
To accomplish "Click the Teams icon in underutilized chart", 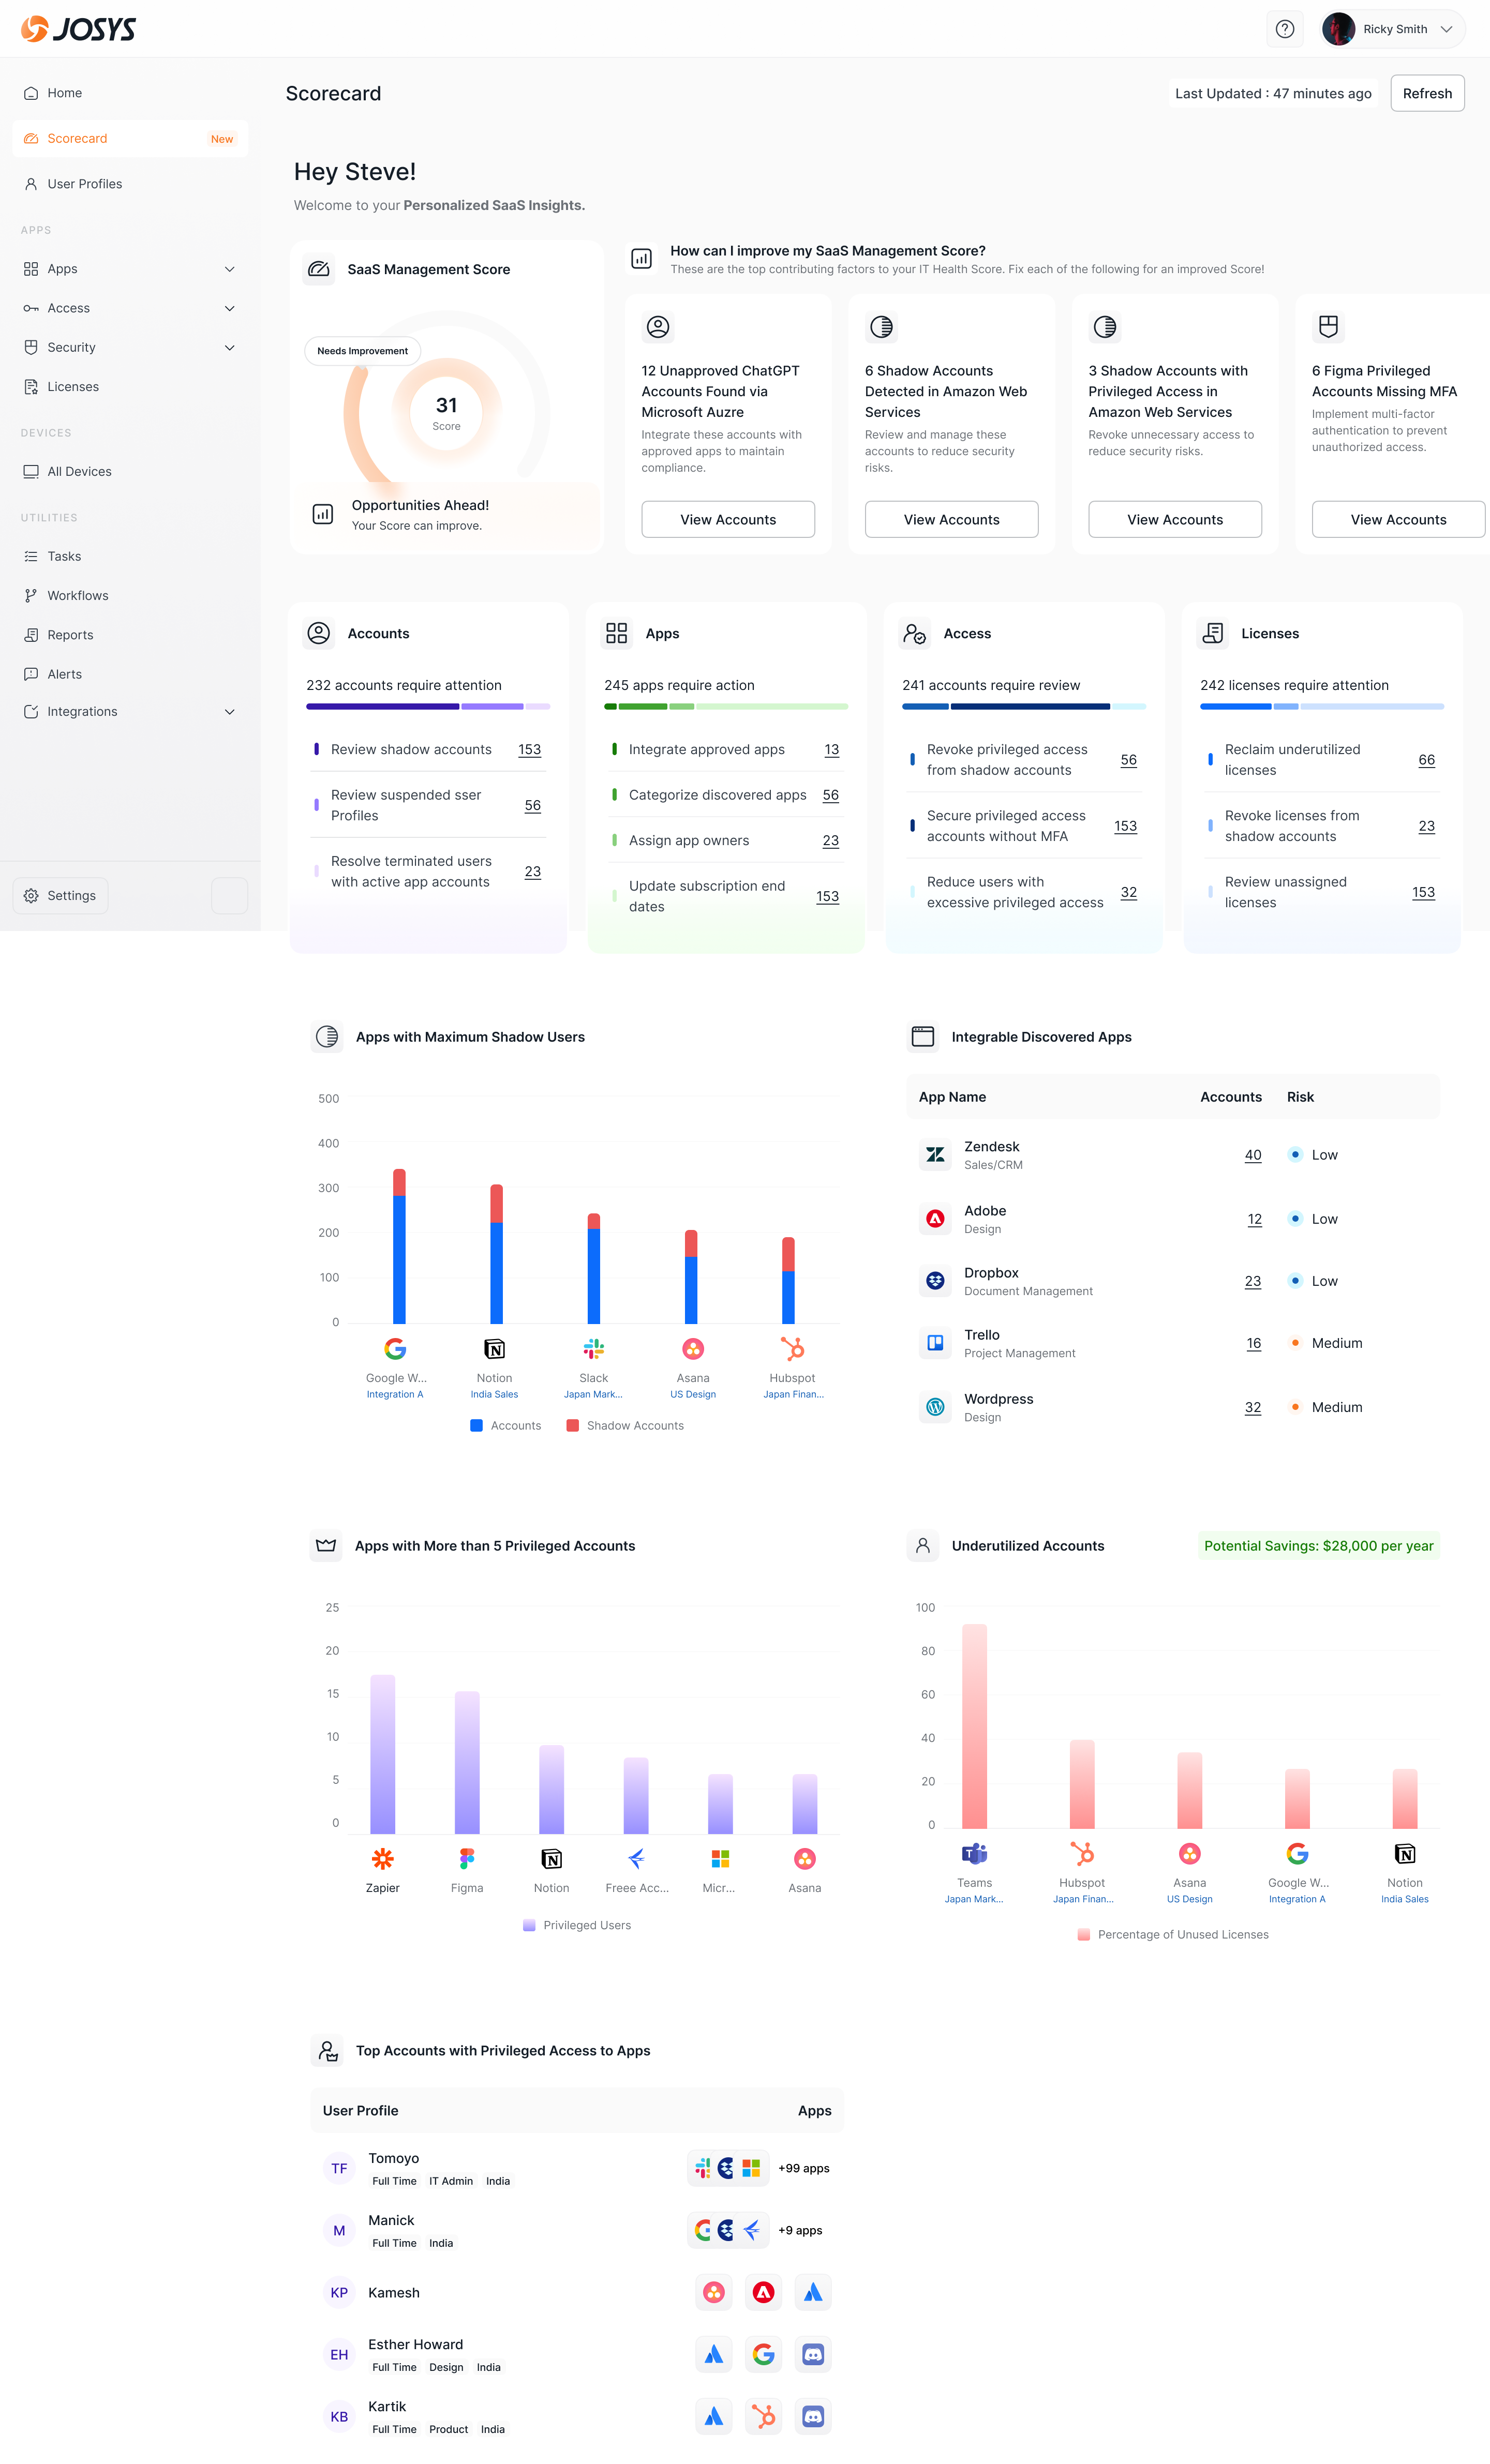I will (974, 1854).
